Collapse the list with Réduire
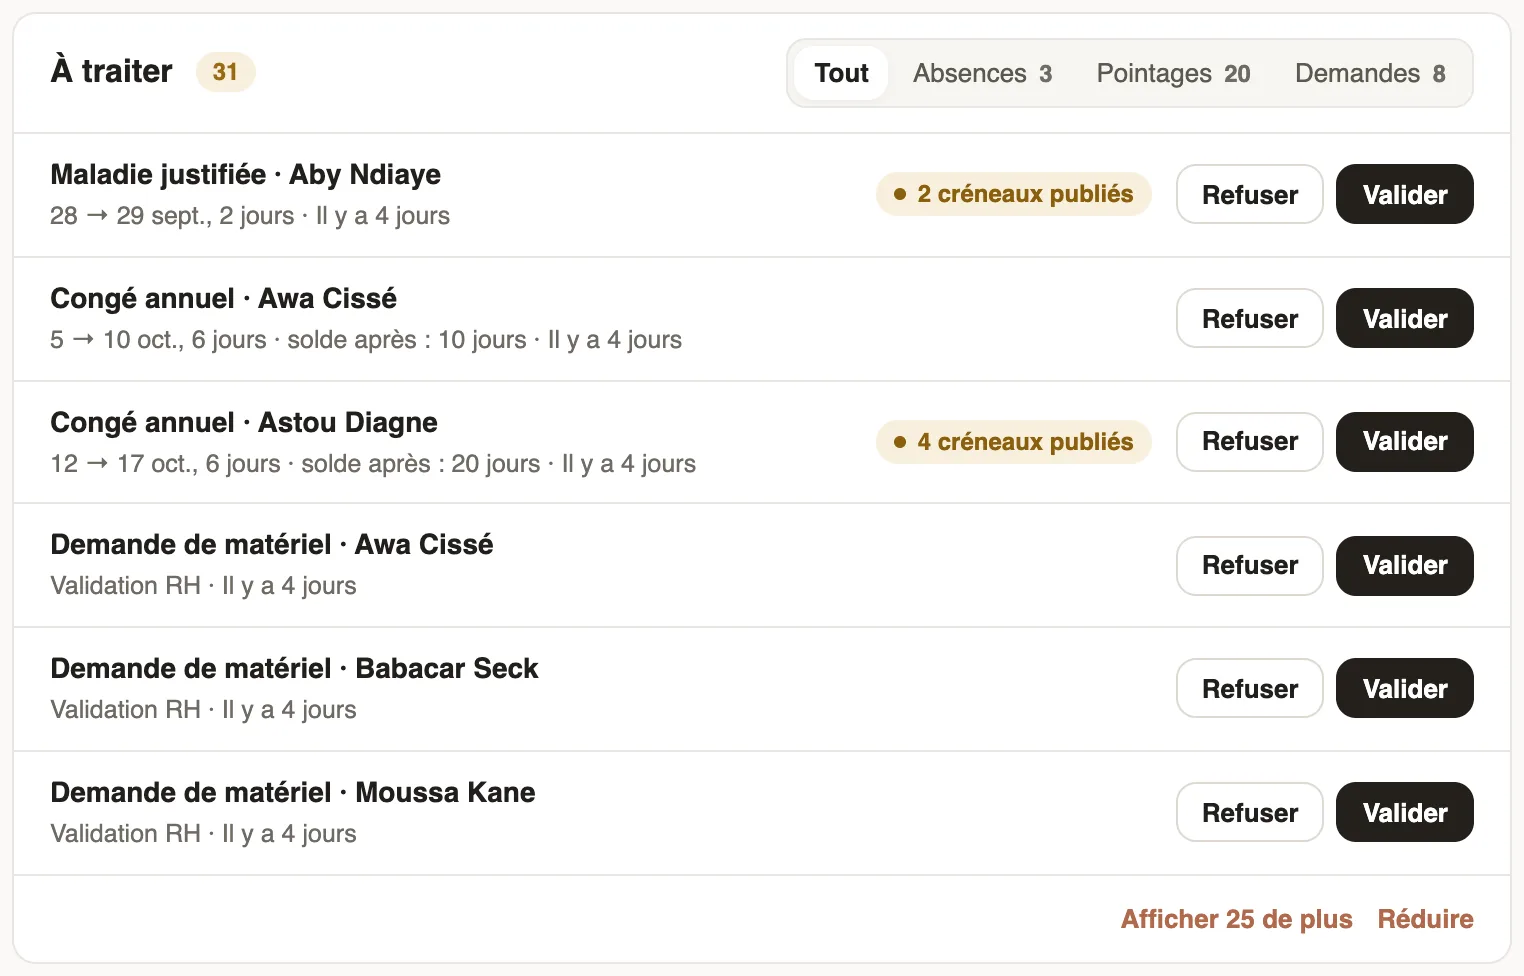The image size is (1524, 976). click(x=1425, y=919)
